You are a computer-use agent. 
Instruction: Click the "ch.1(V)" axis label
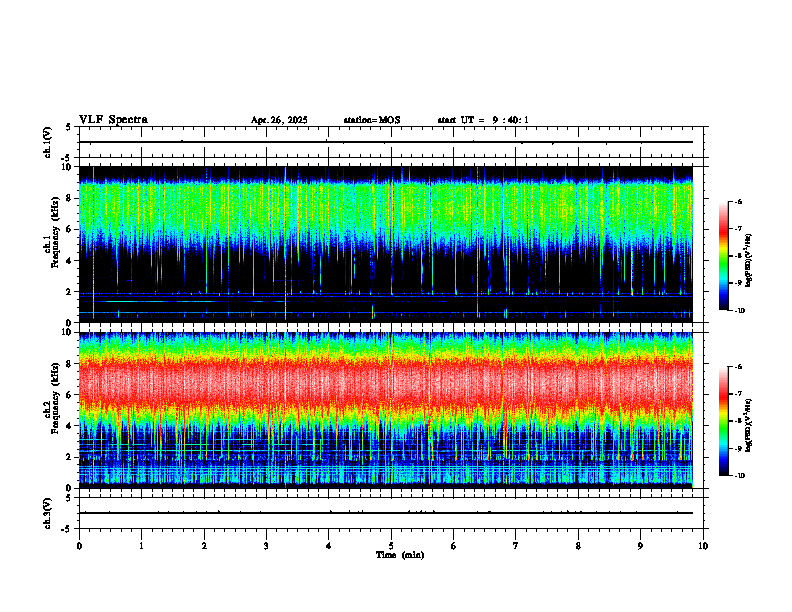[x=48, y=142]
